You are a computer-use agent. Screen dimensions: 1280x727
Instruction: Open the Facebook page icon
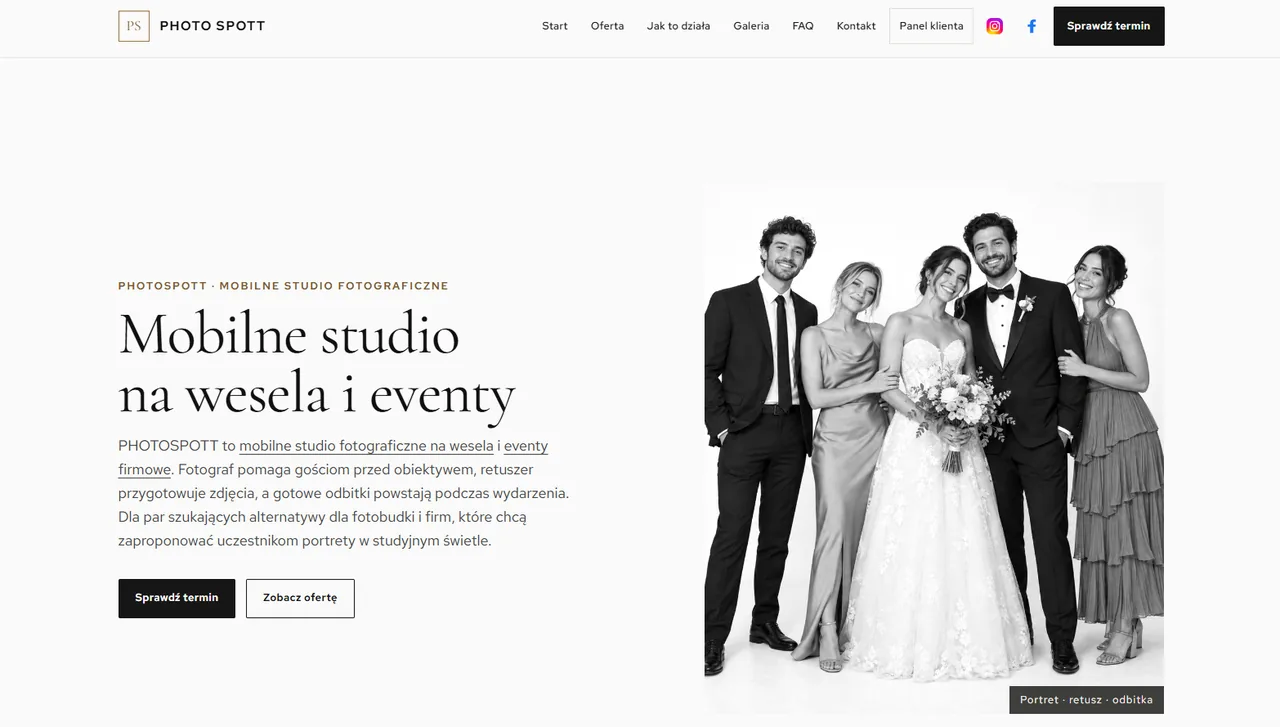[1032, 26]
